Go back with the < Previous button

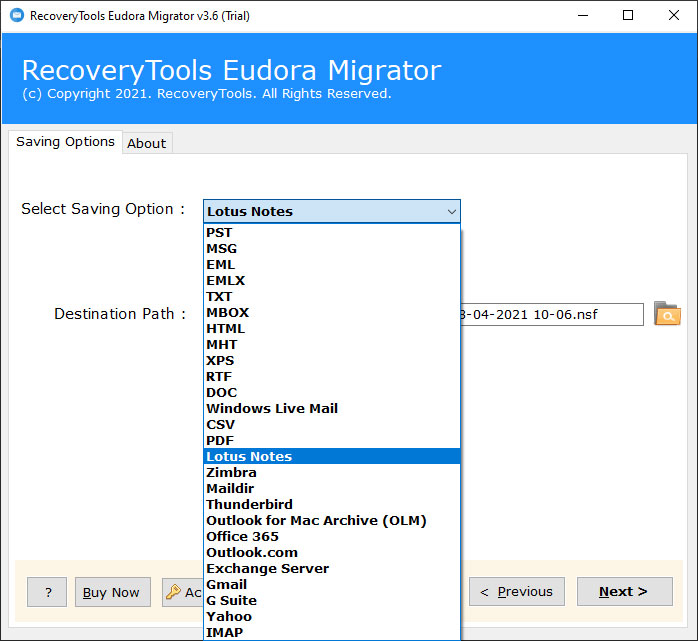tap(517, 592)
